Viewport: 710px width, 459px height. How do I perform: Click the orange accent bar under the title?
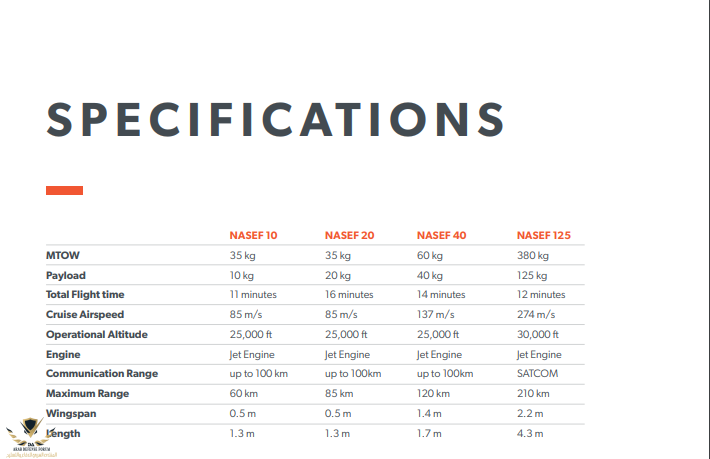click(x=64, y=191)
